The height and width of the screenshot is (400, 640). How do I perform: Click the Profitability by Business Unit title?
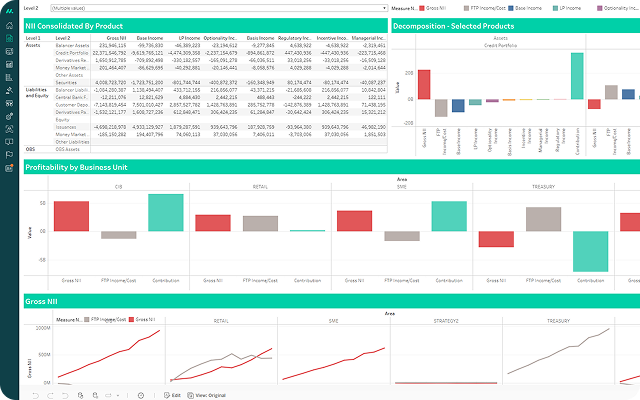76,167
